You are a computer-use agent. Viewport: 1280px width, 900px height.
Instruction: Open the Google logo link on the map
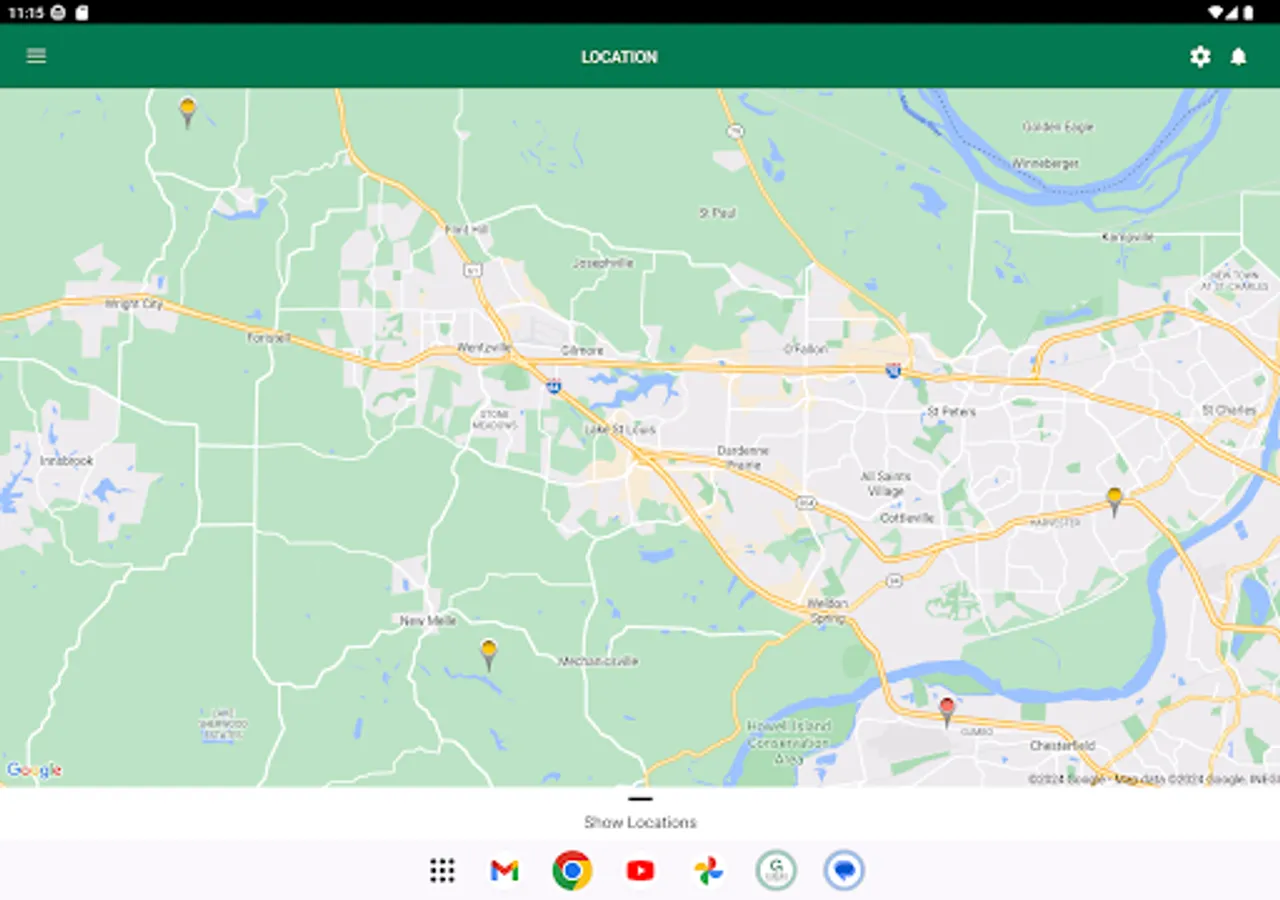(34, 770)
